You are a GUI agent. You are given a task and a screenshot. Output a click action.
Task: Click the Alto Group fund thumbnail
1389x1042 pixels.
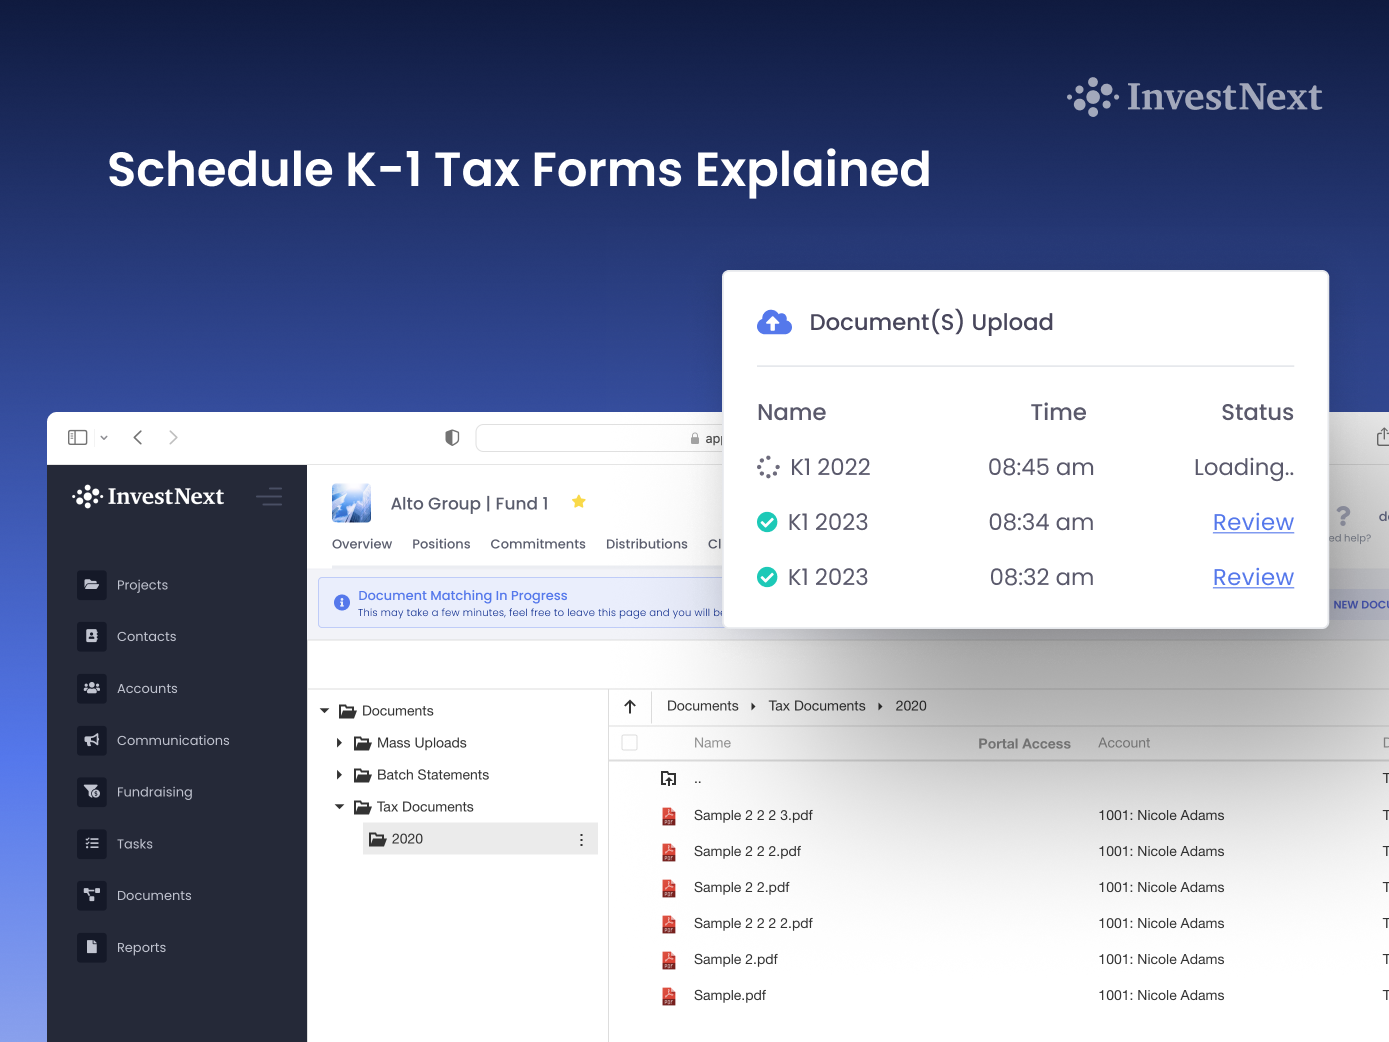click(351, 503)
